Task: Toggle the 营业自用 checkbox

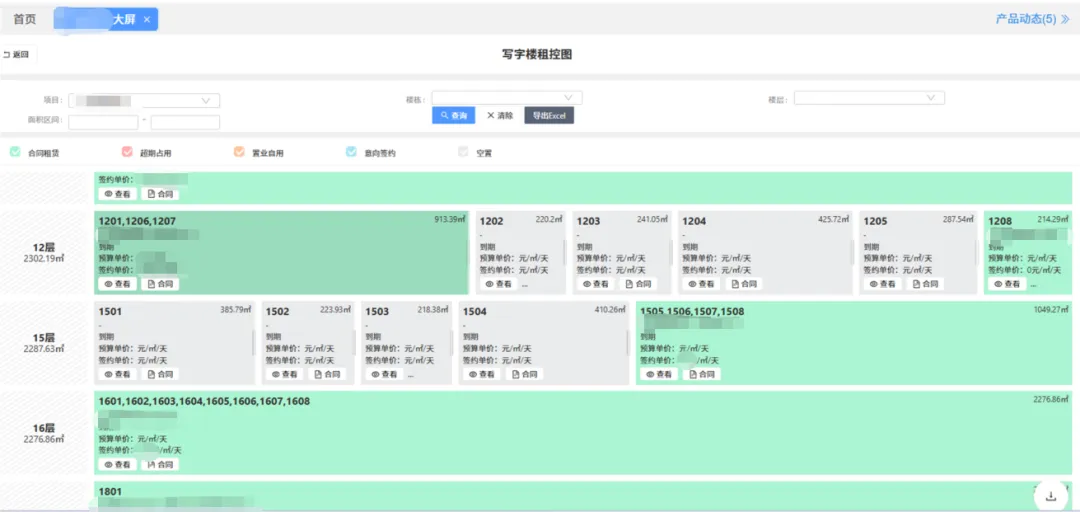Action: pyautogui.click(x=239, y=152)
